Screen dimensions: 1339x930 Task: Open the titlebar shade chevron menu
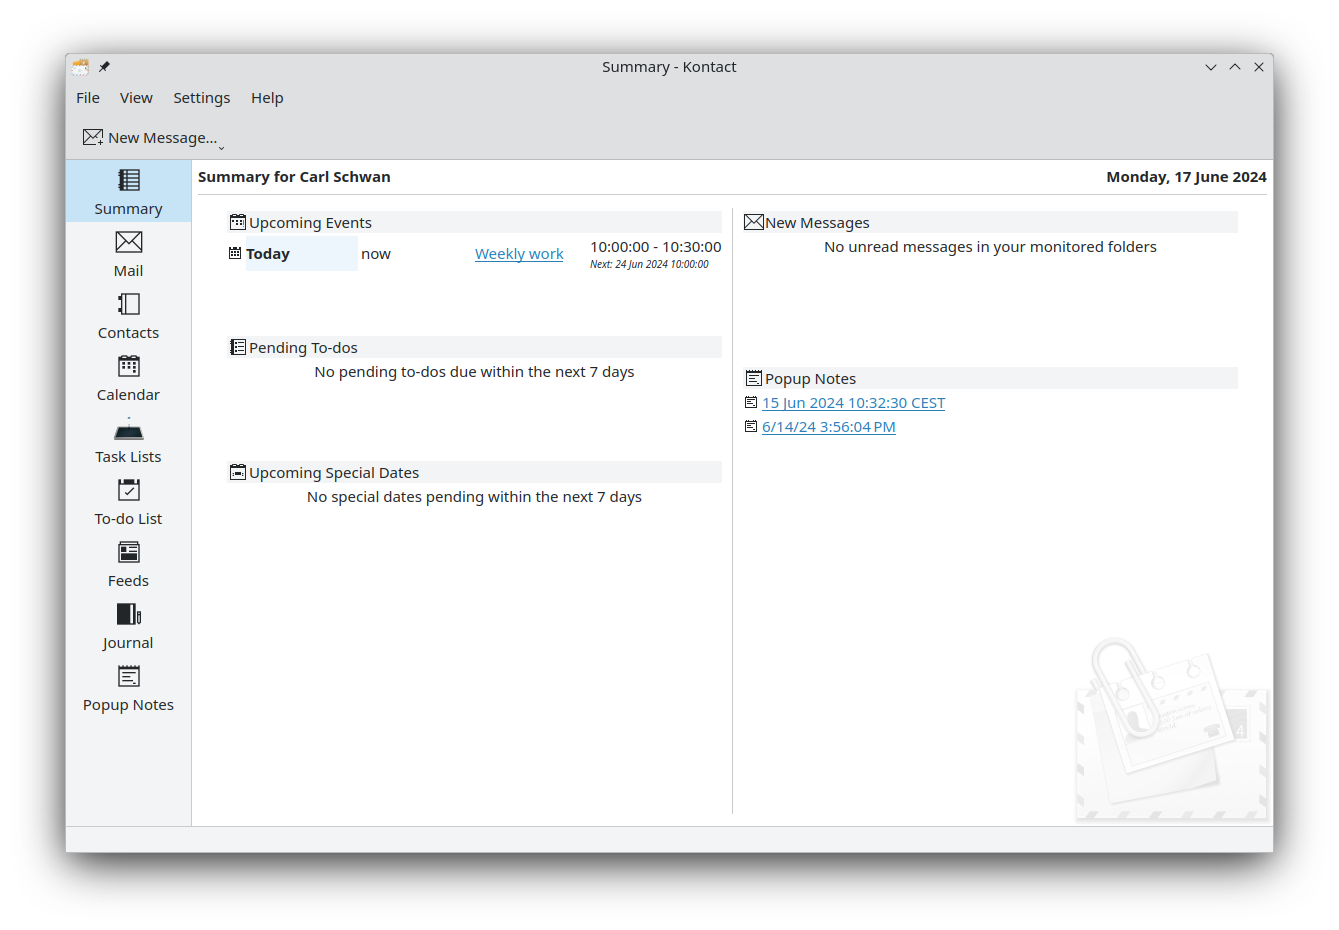point(1211,66)
